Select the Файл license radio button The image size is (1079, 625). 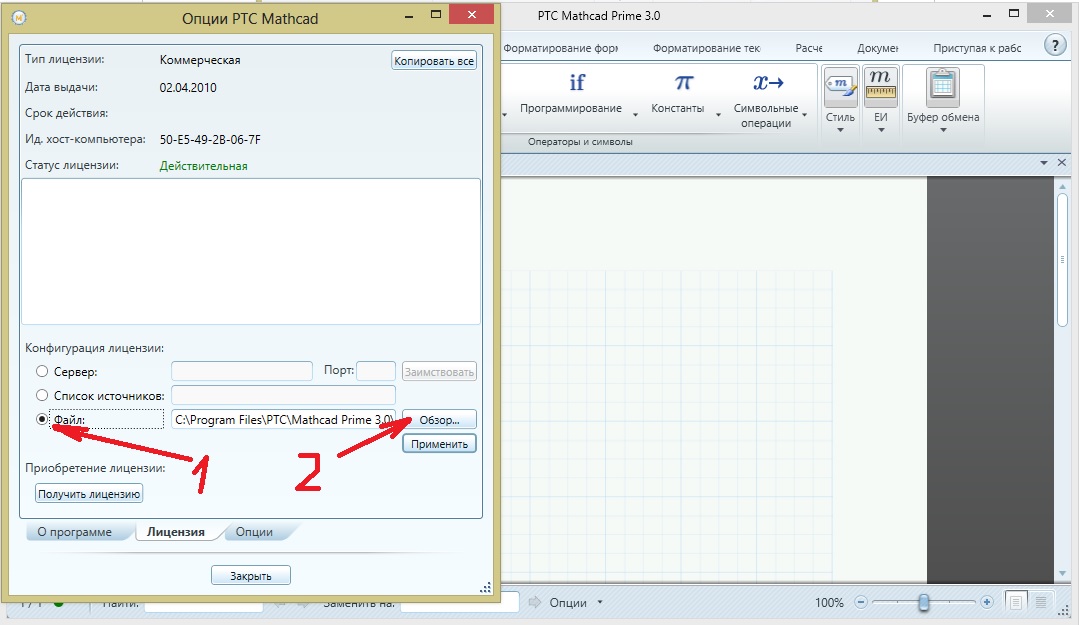tap(42, 419)
